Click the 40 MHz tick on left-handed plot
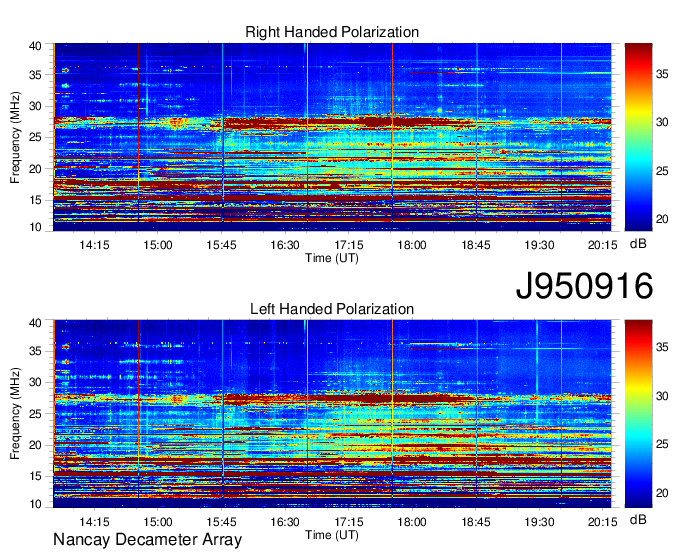Image resolution: width=680 pixels, height=552 pixels. tap(36, 323)
